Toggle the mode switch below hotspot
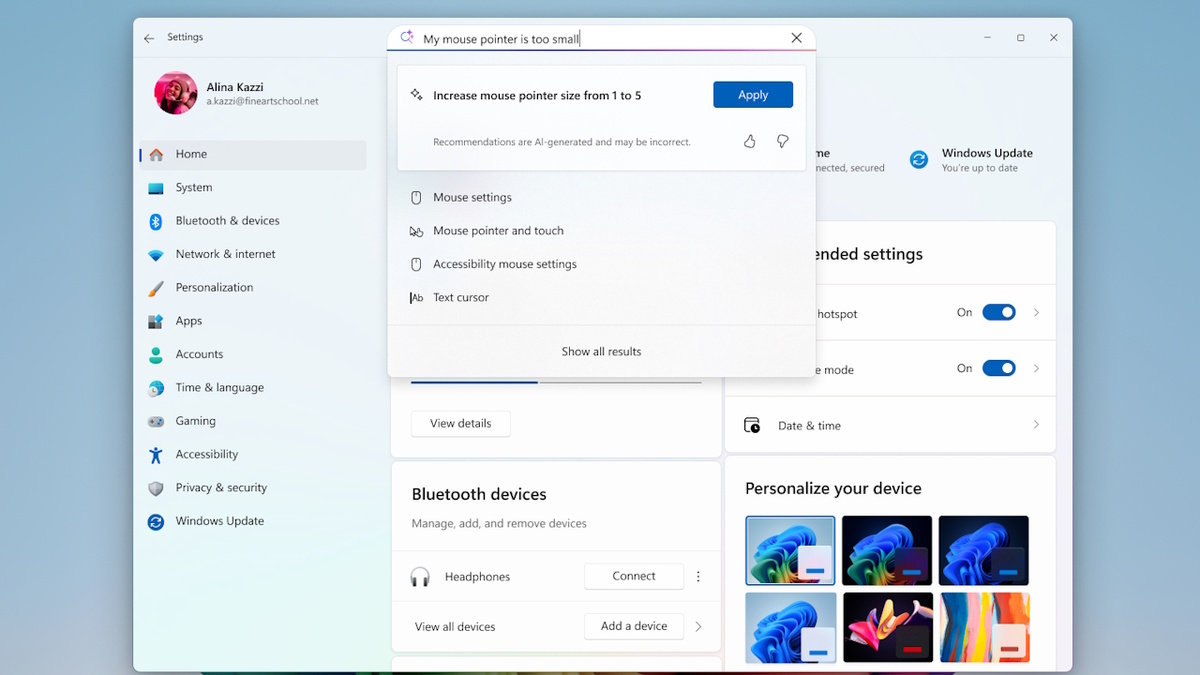The width and height of the screenshot is (1200, 675). (x=999, y=369)
